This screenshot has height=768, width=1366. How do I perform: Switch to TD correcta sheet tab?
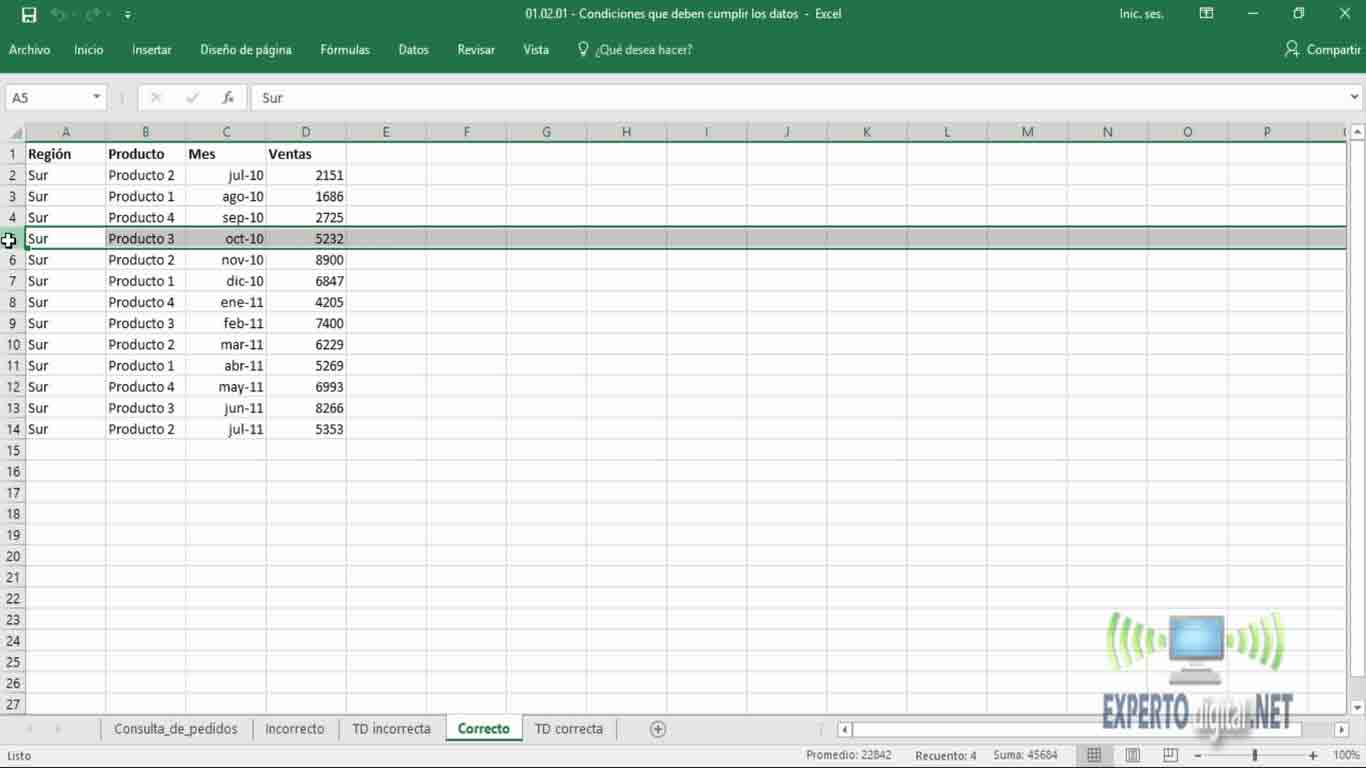[568, 729]
